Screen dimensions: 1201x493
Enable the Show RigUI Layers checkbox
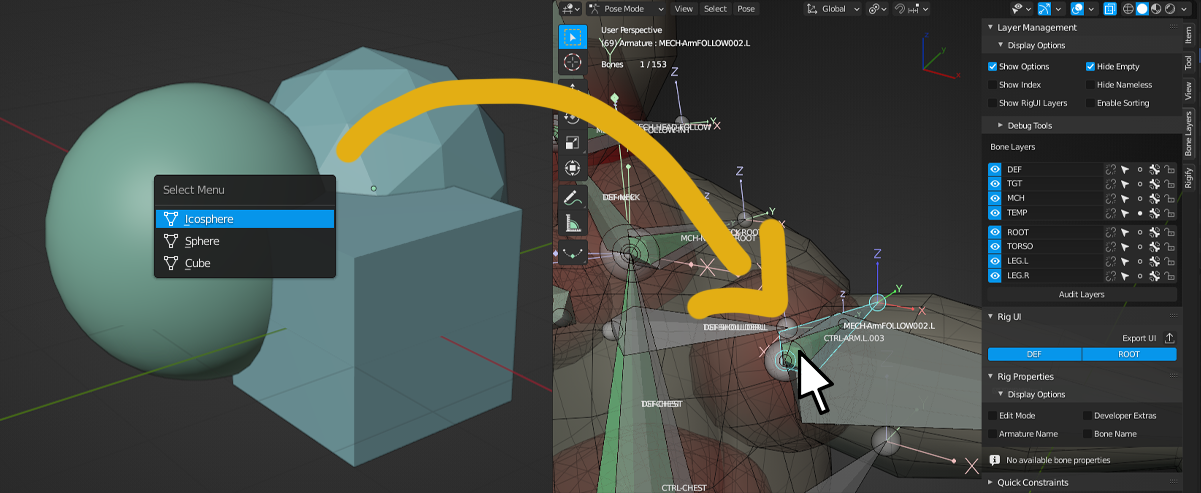[992, 103]
